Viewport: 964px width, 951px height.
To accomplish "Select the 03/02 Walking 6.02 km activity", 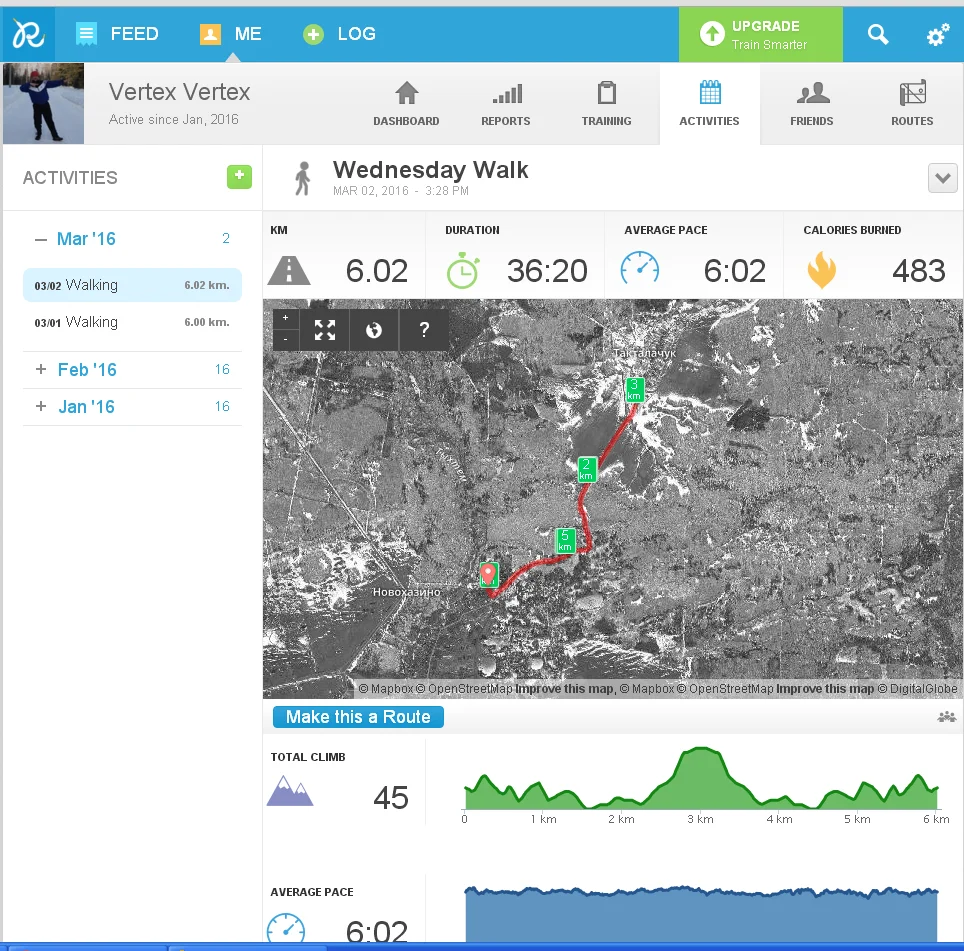I will [132, 285].
